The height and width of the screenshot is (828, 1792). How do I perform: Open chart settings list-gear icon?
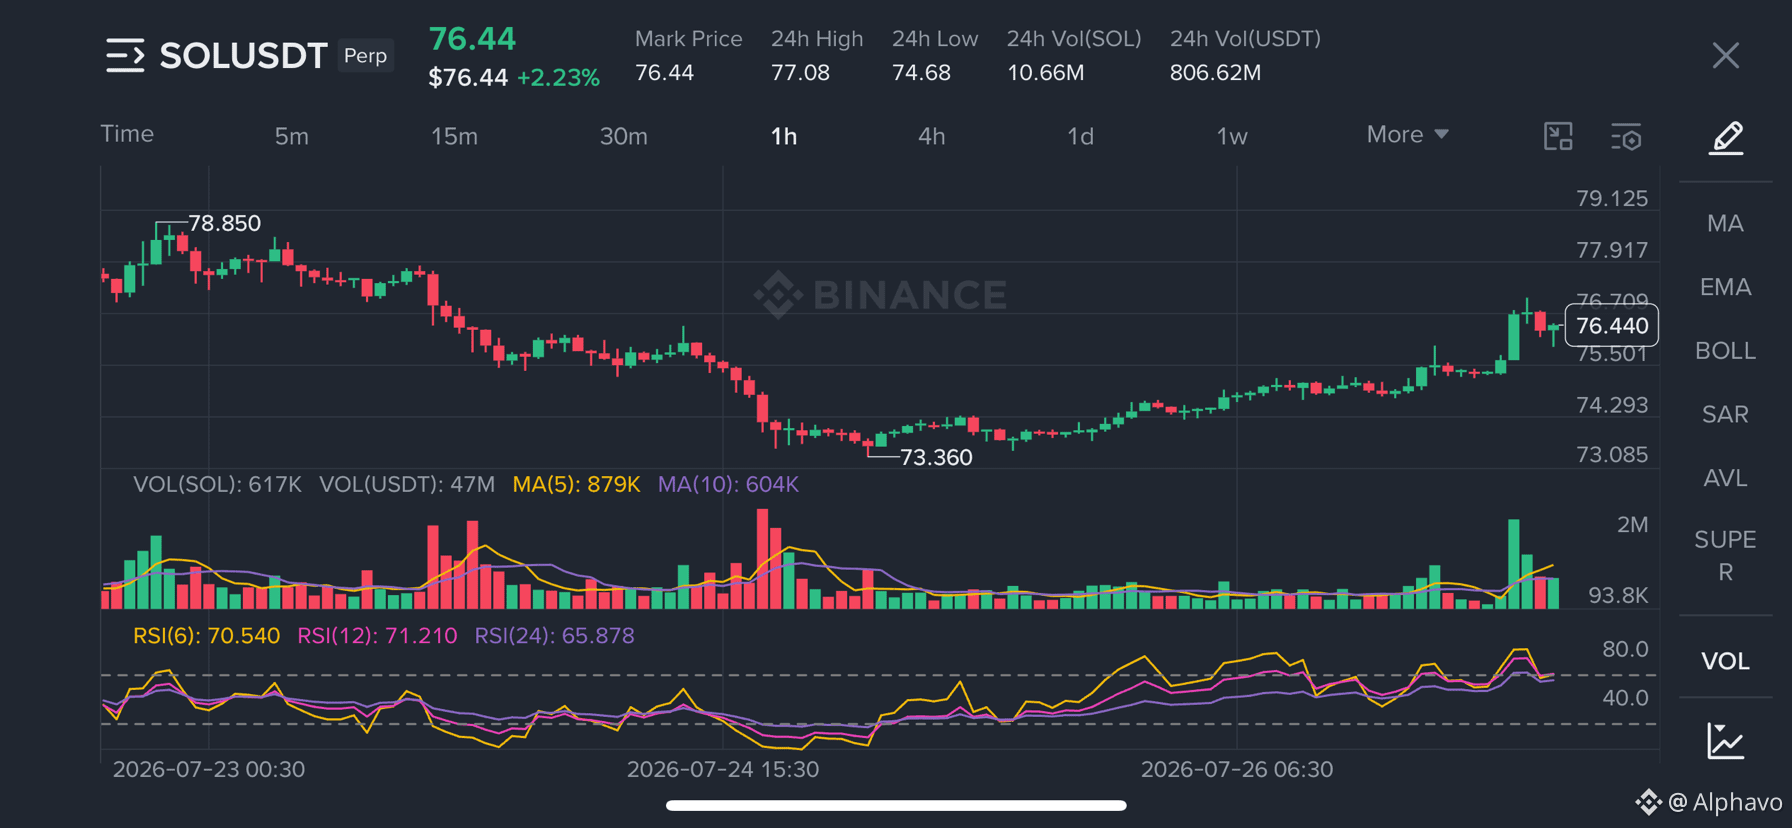pos(1626,137)
